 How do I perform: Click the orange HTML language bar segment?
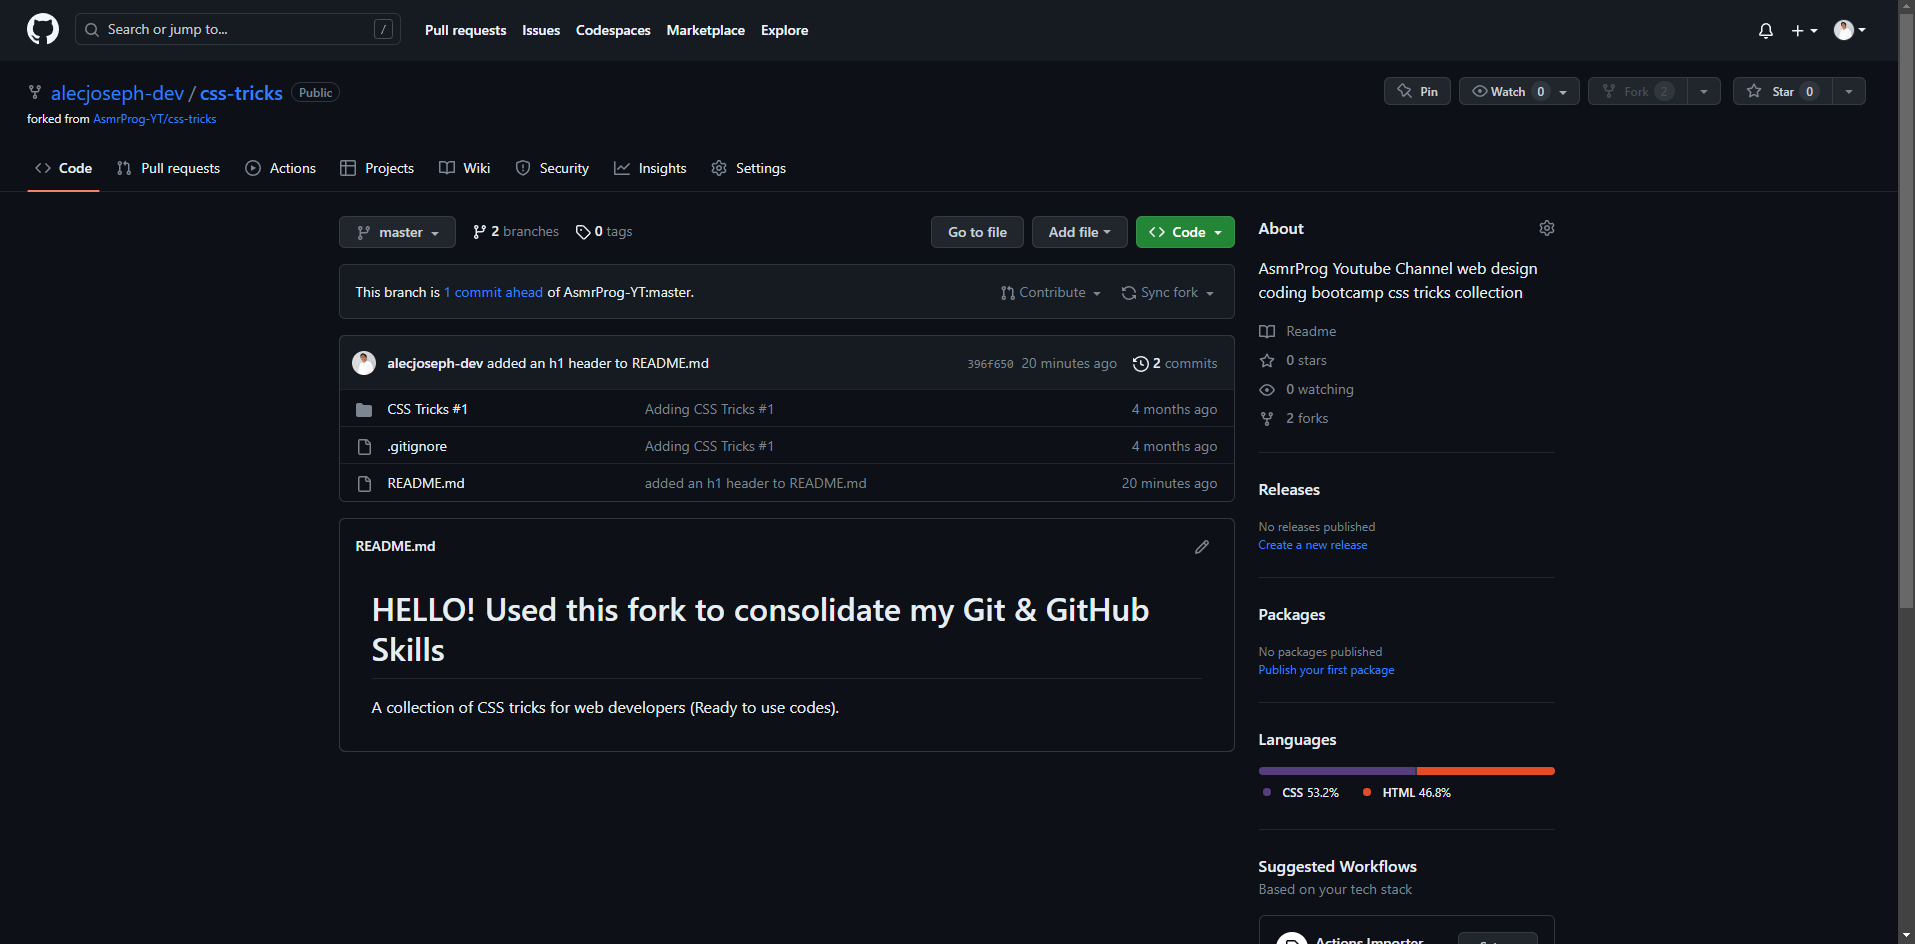coord(1486,771)
